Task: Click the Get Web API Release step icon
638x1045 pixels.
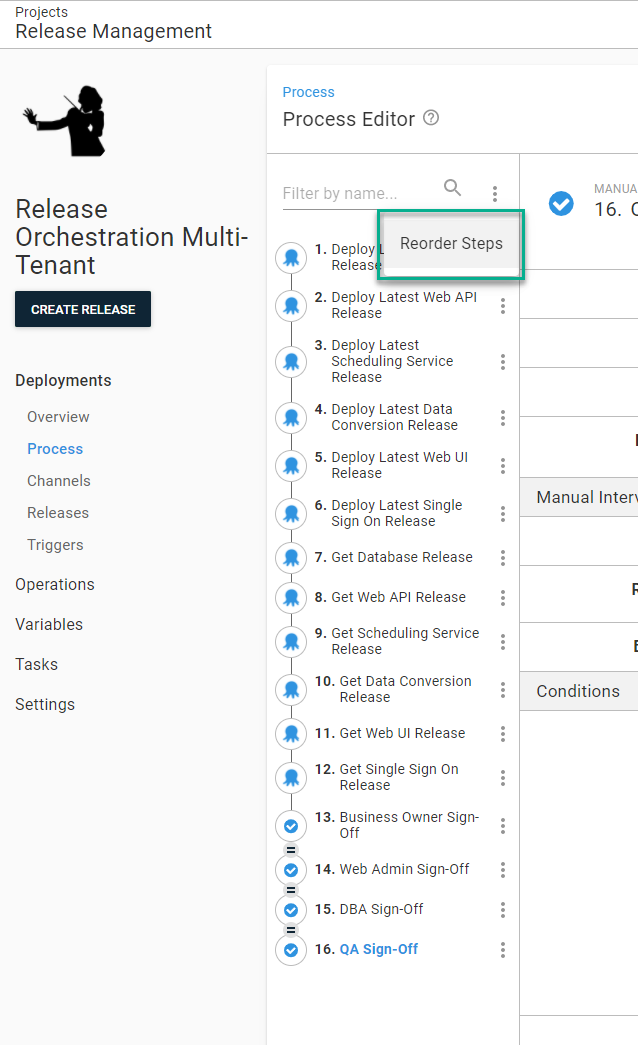Action: [x=291, y=597]
